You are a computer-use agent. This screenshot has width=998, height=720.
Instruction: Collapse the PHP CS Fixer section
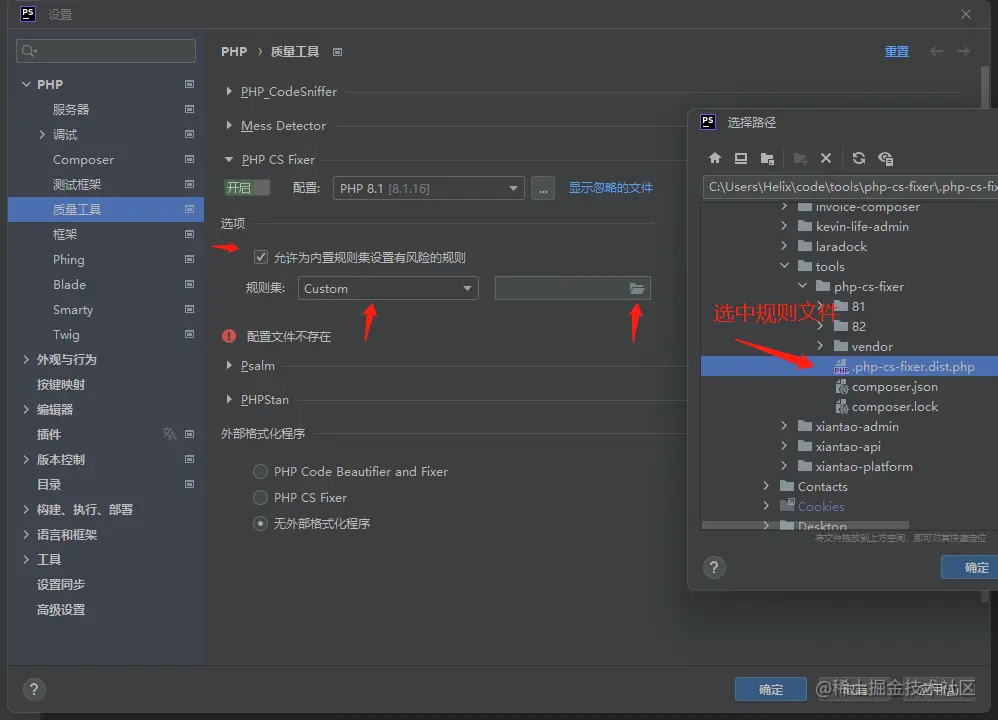coord(228,160)
